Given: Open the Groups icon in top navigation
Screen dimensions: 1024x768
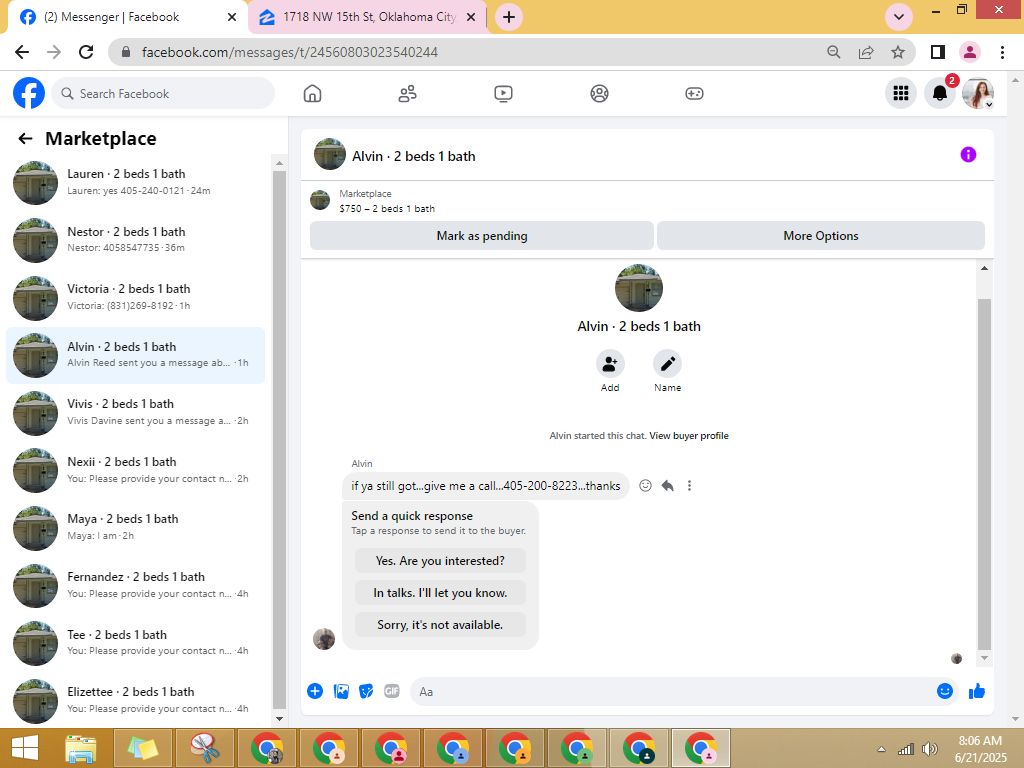Looking at the screenshot, I should point(599,93).
